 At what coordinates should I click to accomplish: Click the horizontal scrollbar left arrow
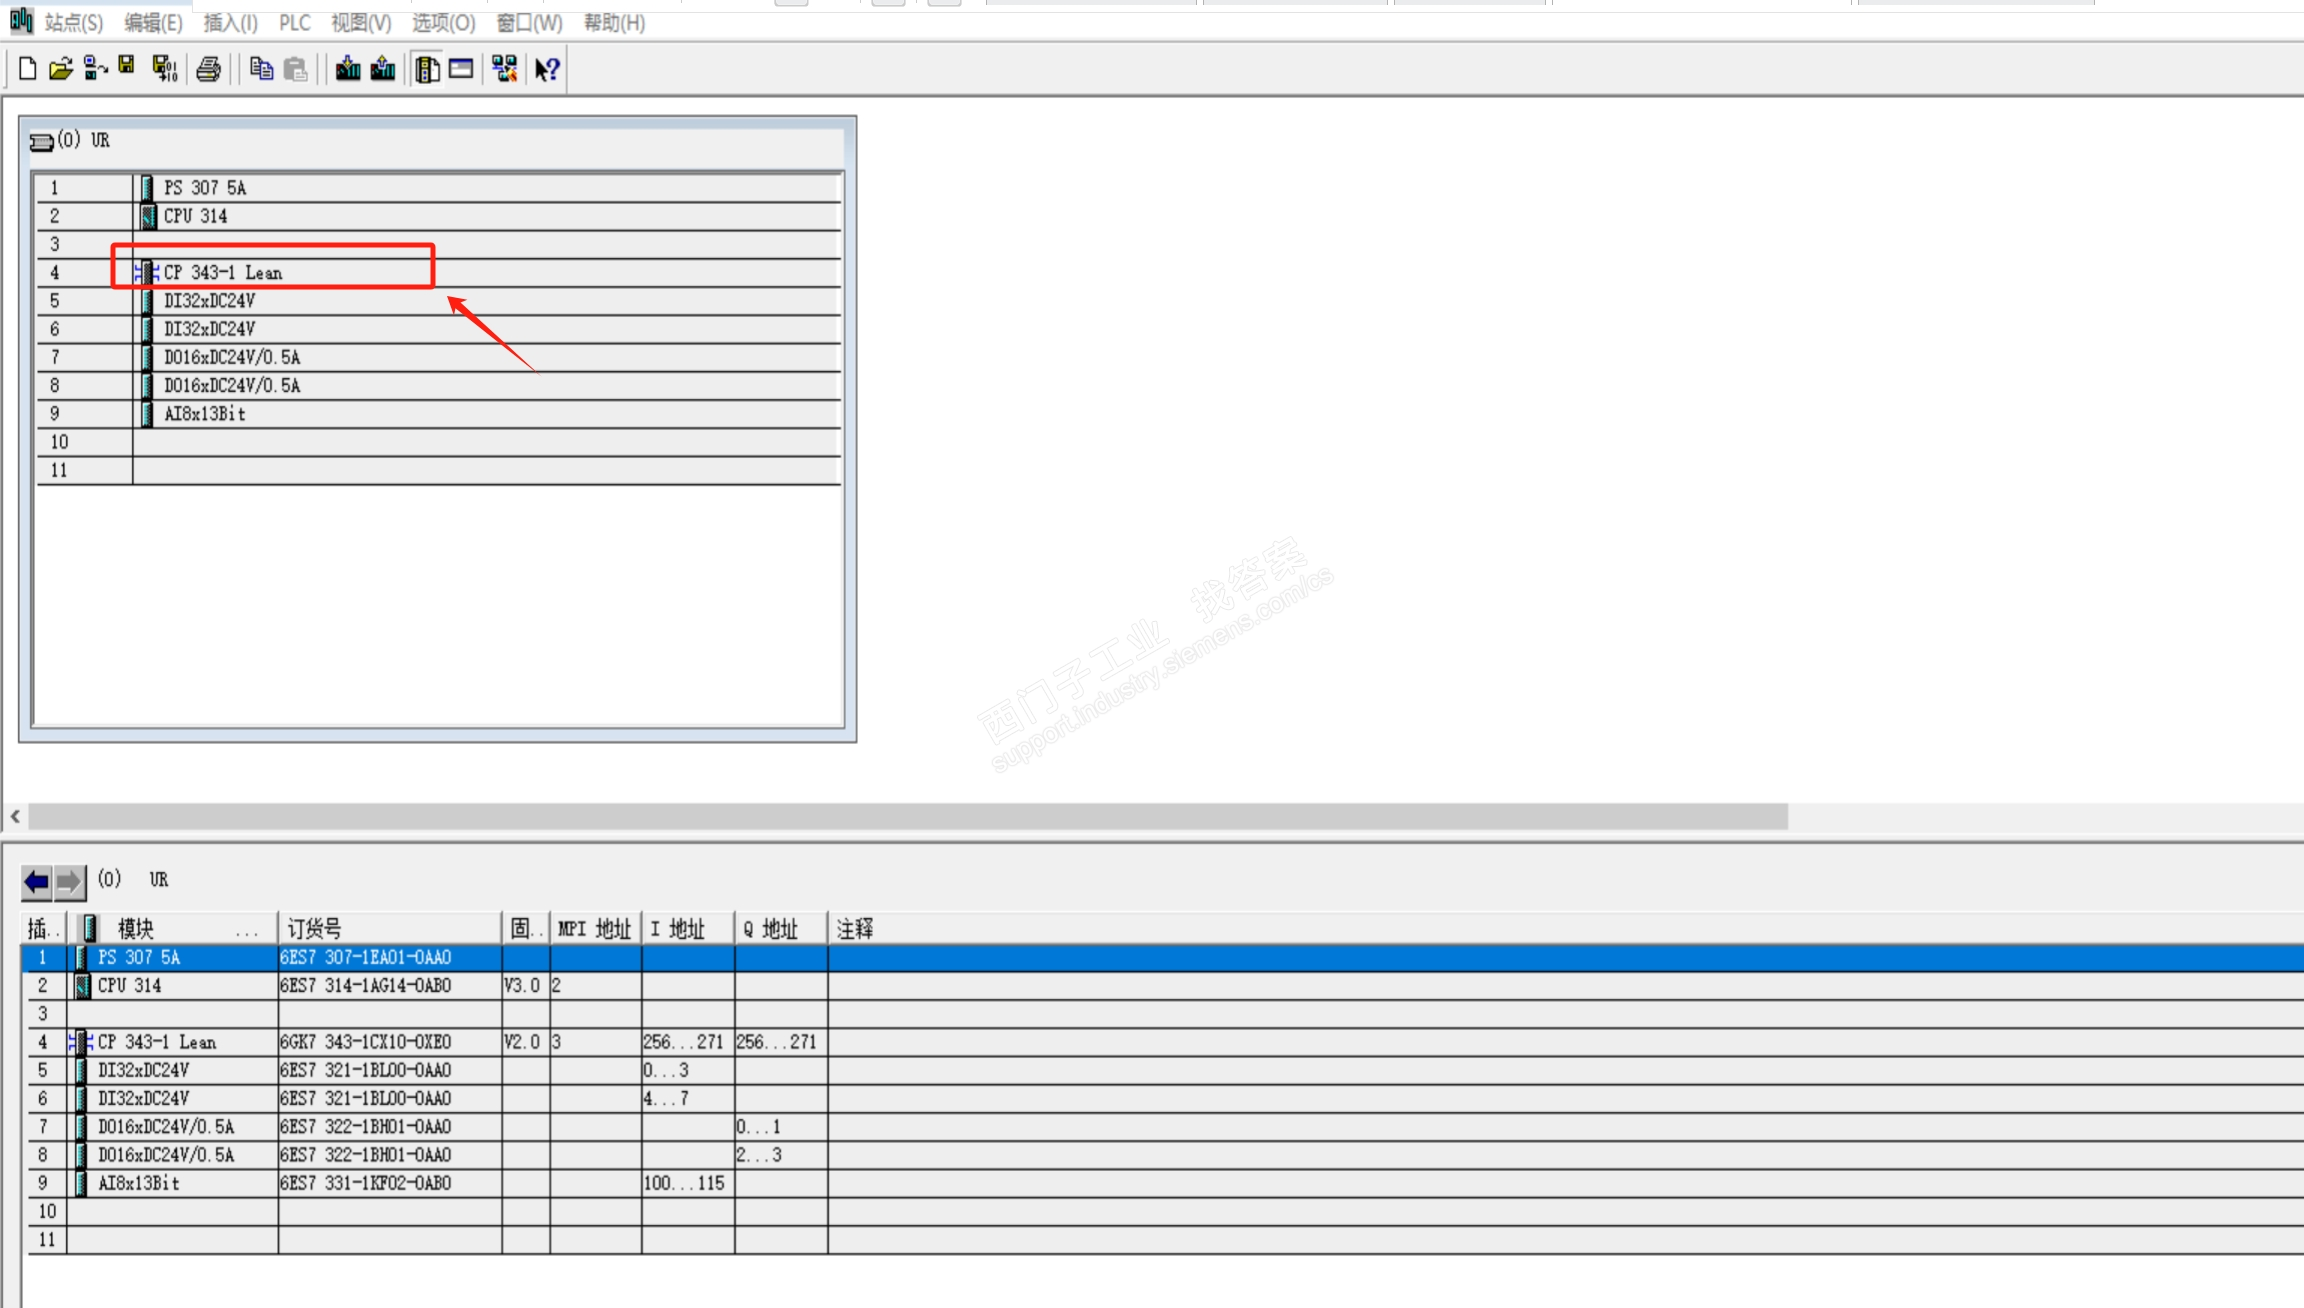pyautogui.click(x=15, y=816)
